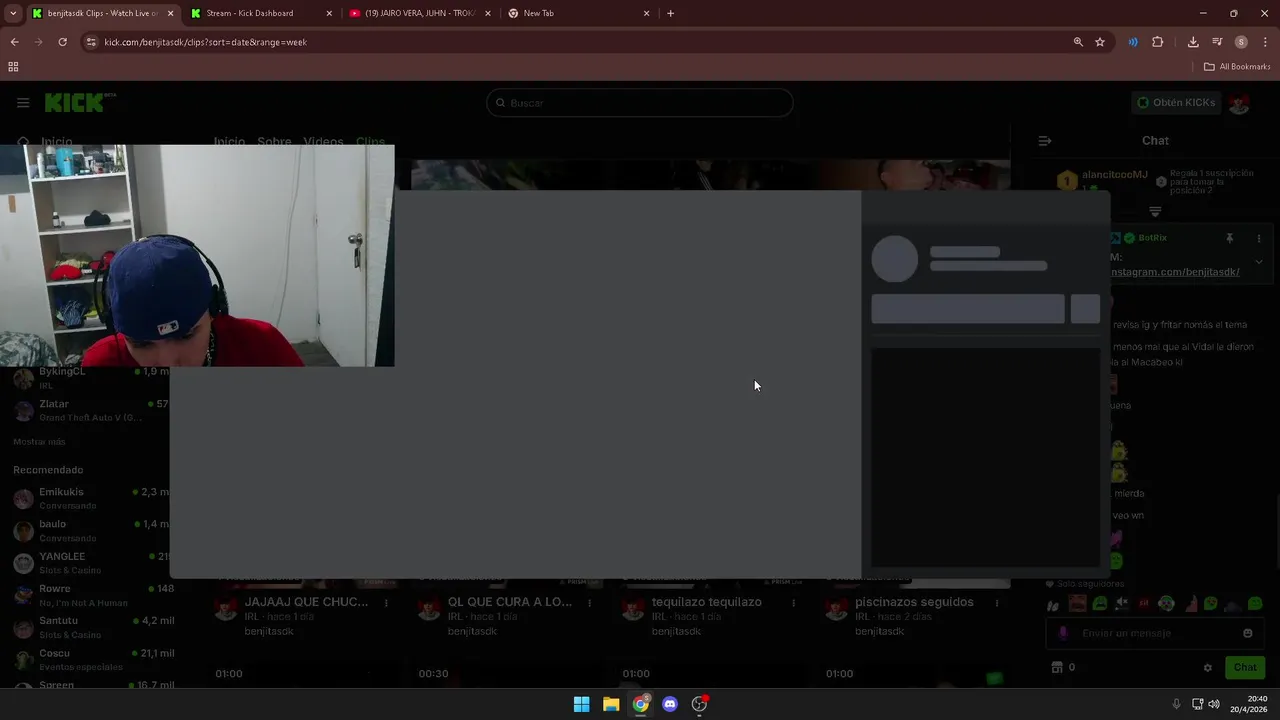Image resolution: width=1280 pixels, height=720 pixels.
Task: Open Coscu recommended channel
Action: point(93,659)
